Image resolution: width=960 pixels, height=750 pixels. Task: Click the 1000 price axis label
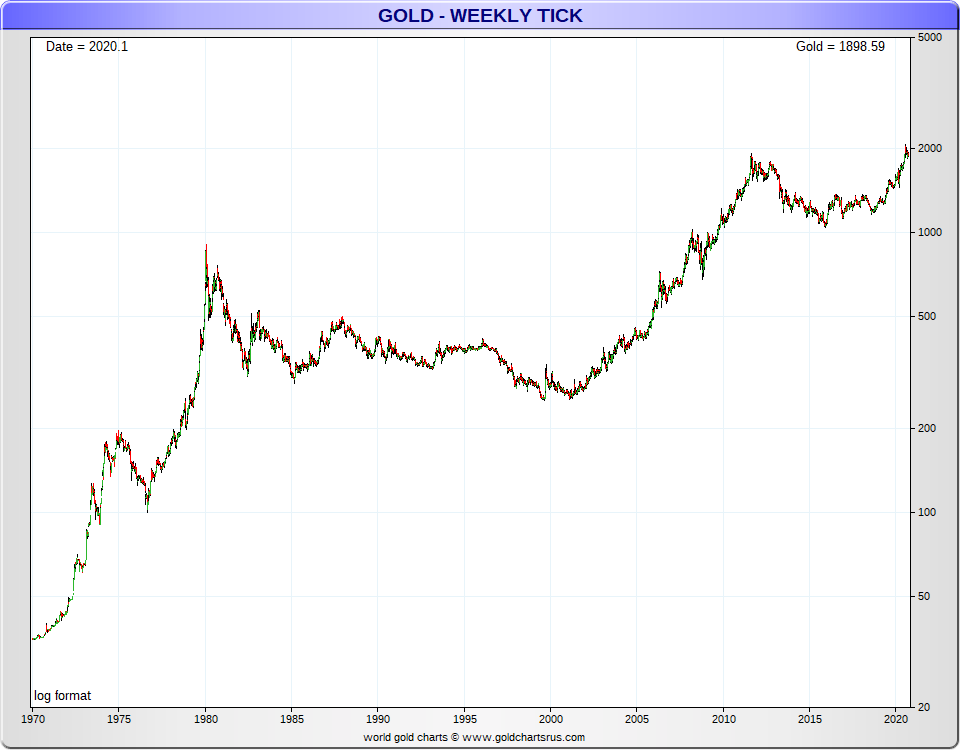930,232
